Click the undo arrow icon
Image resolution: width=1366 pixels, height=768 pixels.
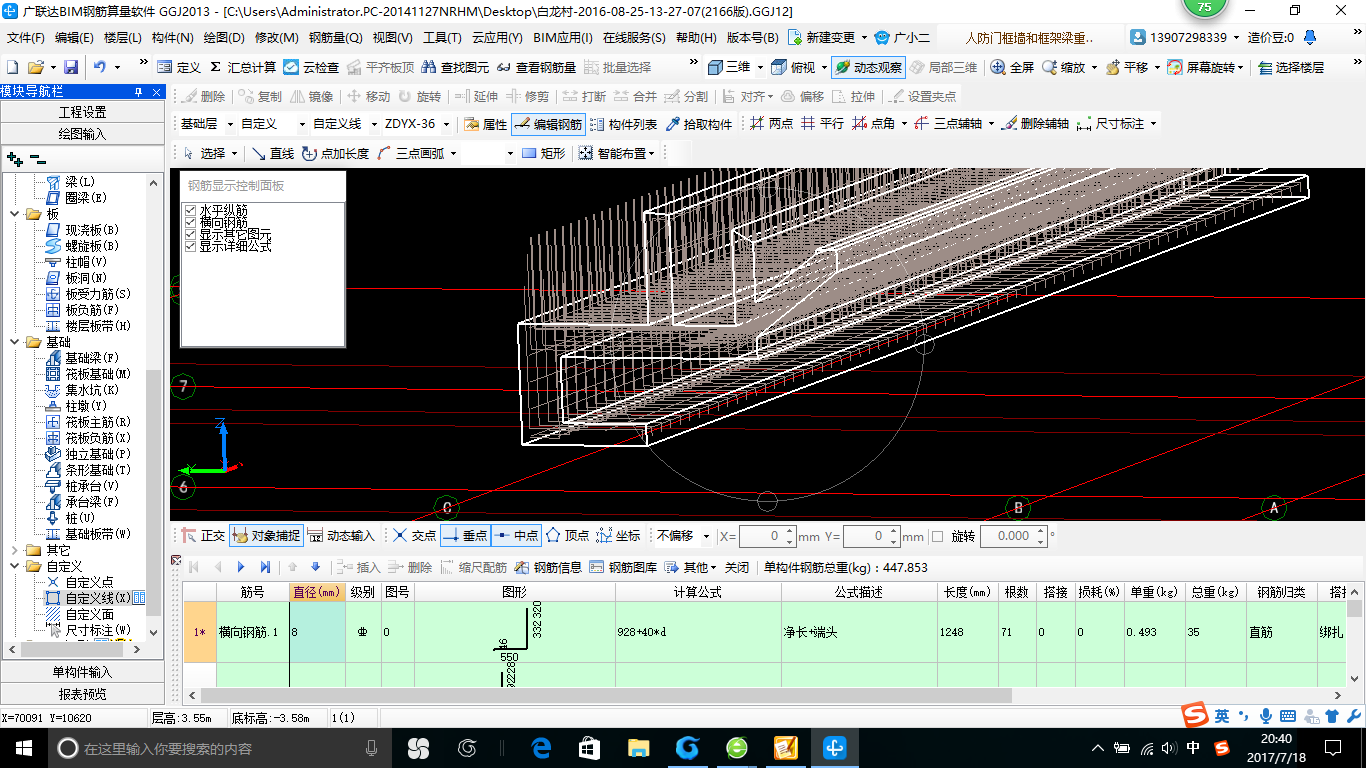tap(100, 67)
